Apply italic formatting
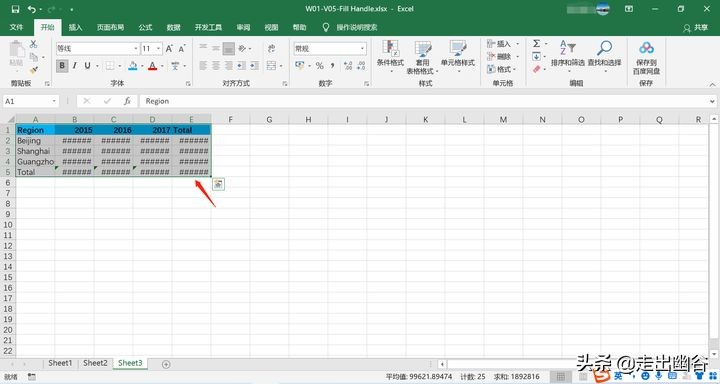Viewport: 720px width, 384px height. 74,66
